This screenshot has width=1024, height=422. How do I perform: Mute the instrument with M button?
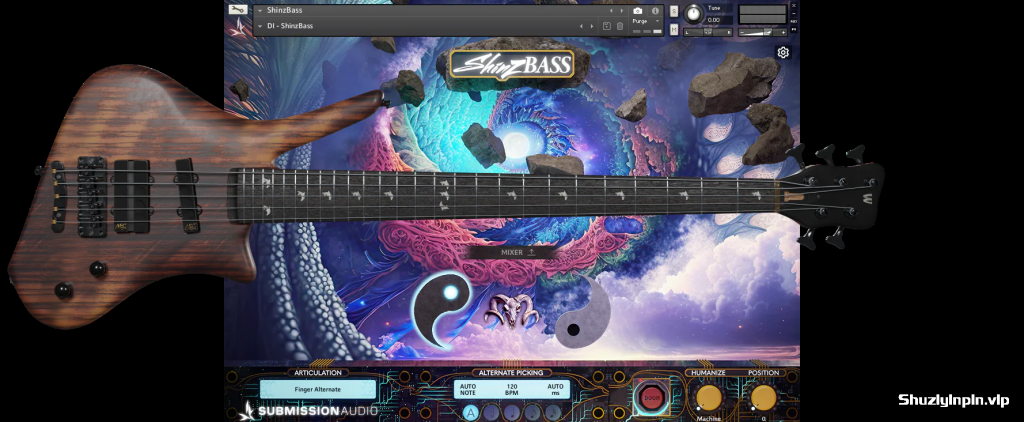point(674,29)
